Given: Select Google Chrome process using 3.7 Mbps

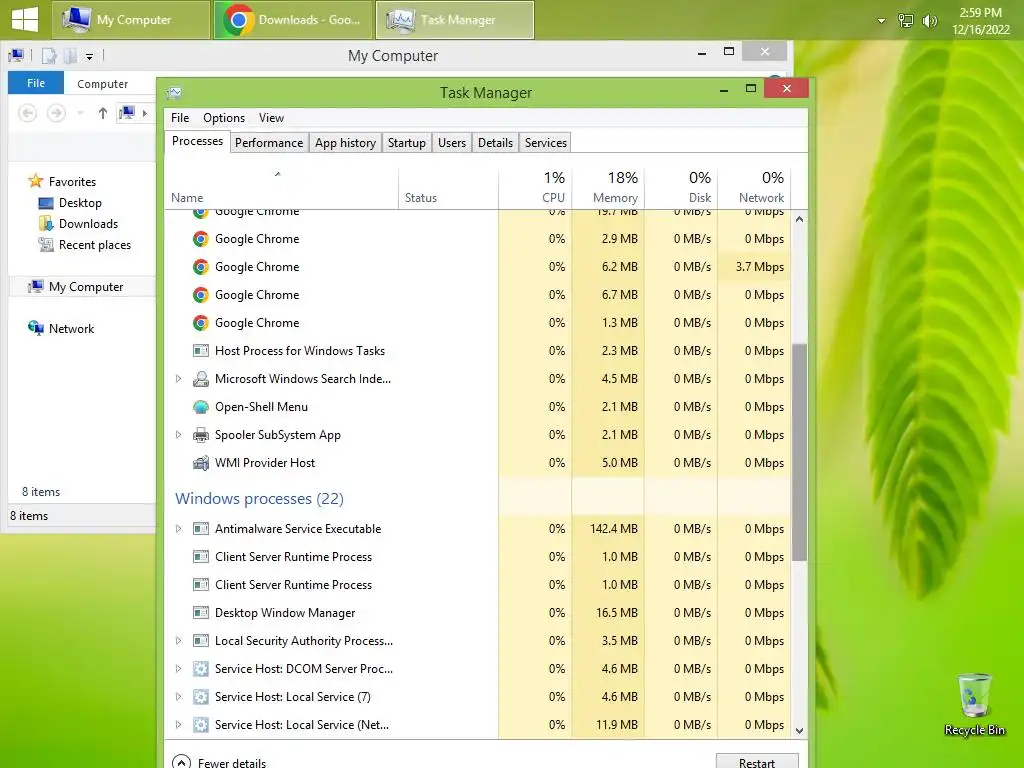Looking at the screenshot, I should point(478,267).
